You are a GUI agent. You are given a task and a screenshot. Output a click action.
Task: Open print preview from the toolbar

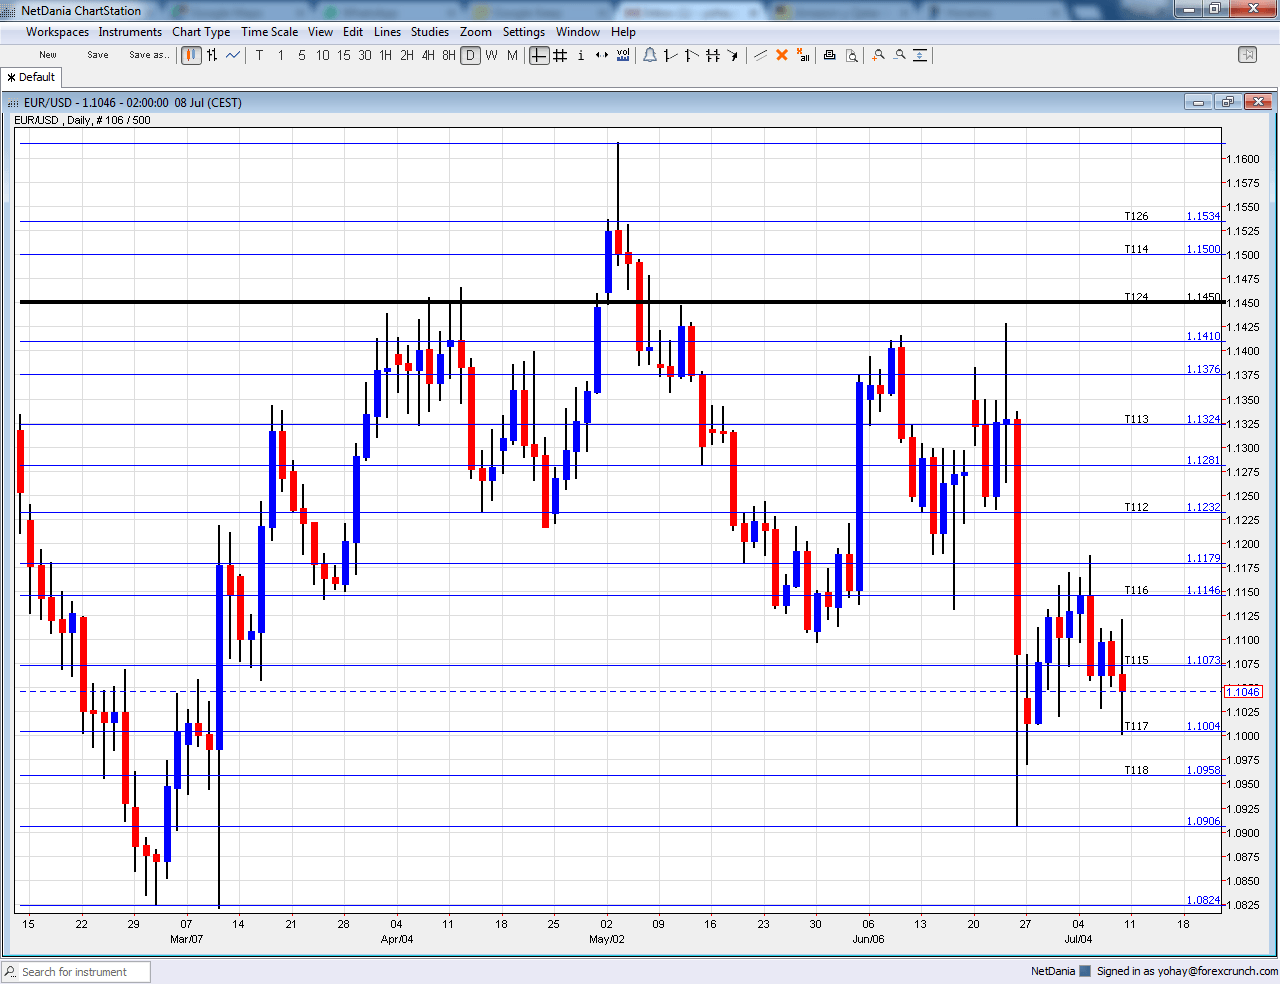click(x=852, y=55)
